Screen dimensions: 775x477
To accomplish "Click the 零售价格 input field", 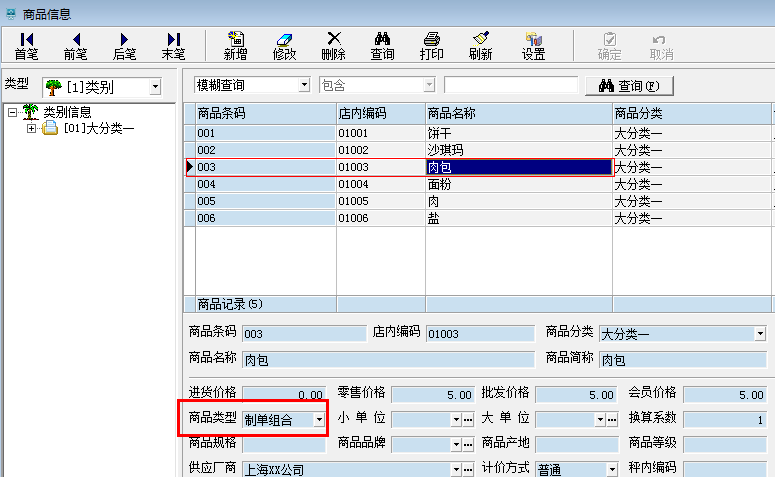I will [x=433, y=394].
